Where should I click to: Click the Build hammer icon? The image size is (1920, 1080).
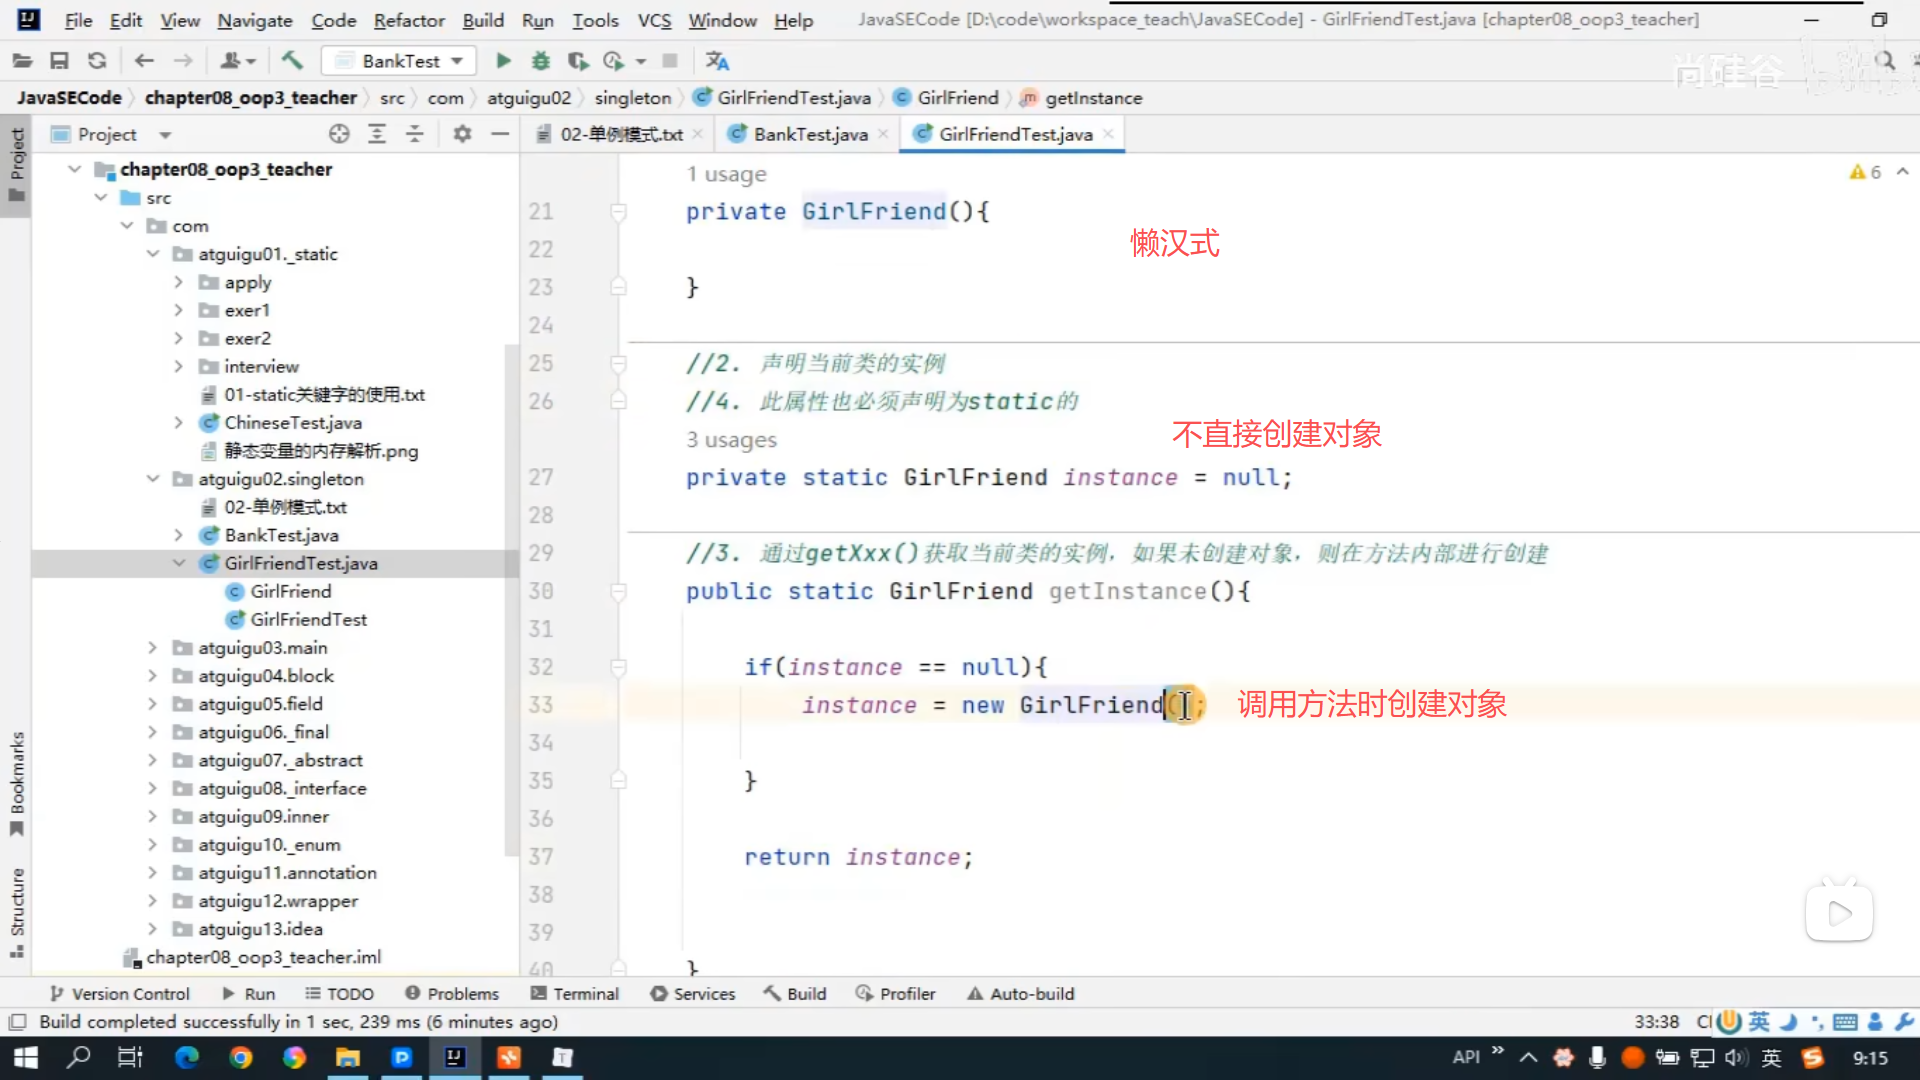click(292, 61)
